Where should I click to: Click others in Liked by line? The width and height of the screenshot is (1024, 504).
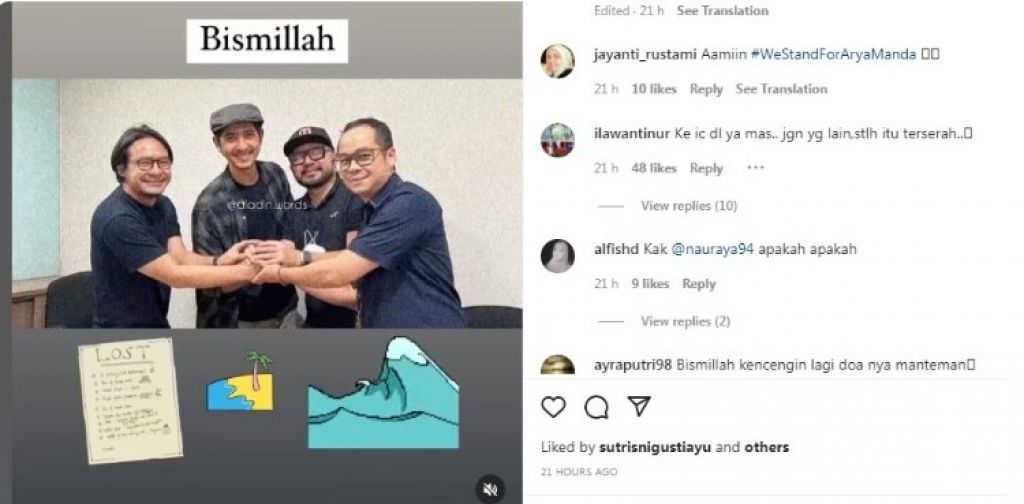[766, 447]
